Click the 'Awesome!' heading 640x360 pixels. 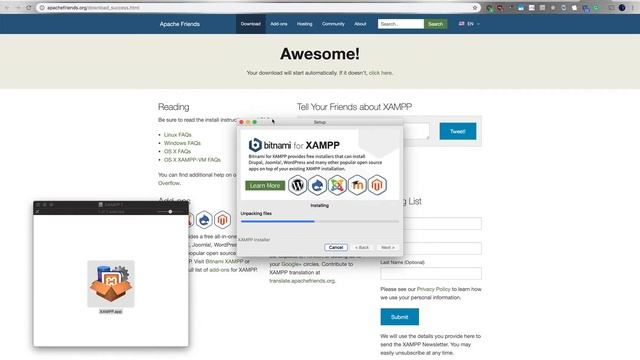tap(320, 54)
